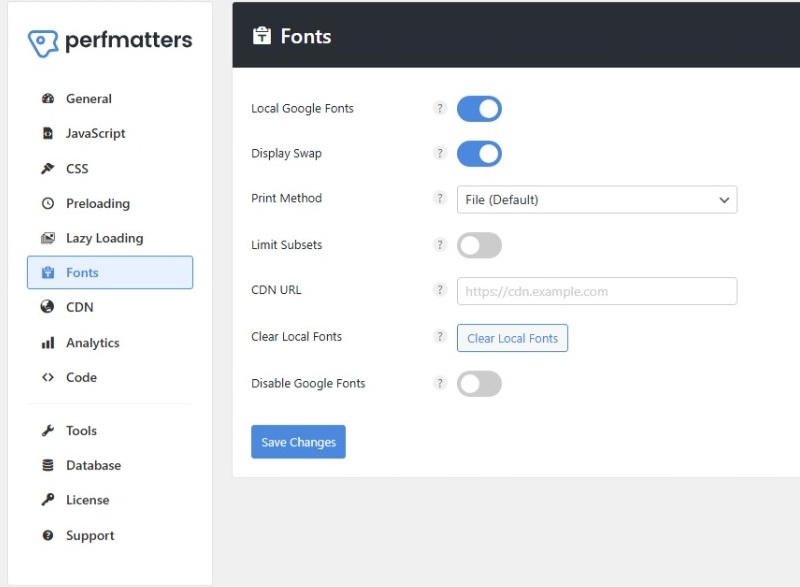Click the Lazy Loading image icon
Viewport: 800px width, 587px height.
pos(47,238)
